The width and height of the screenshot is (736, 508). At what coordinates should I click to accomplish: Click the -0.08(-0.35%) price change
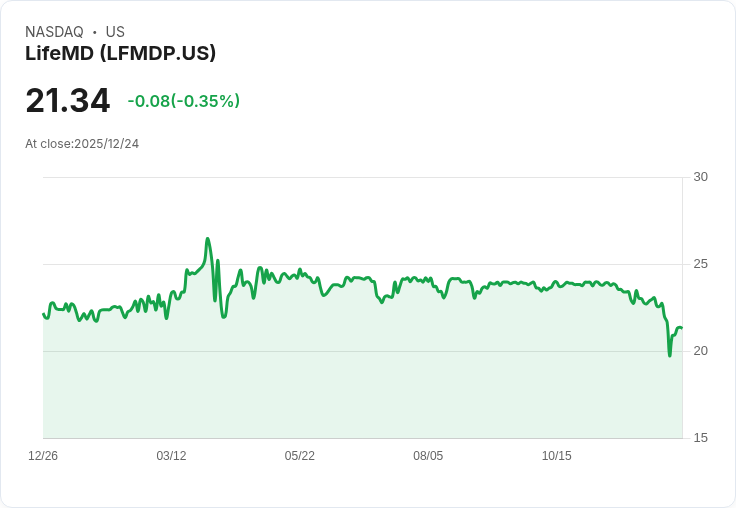coord(183,101)
